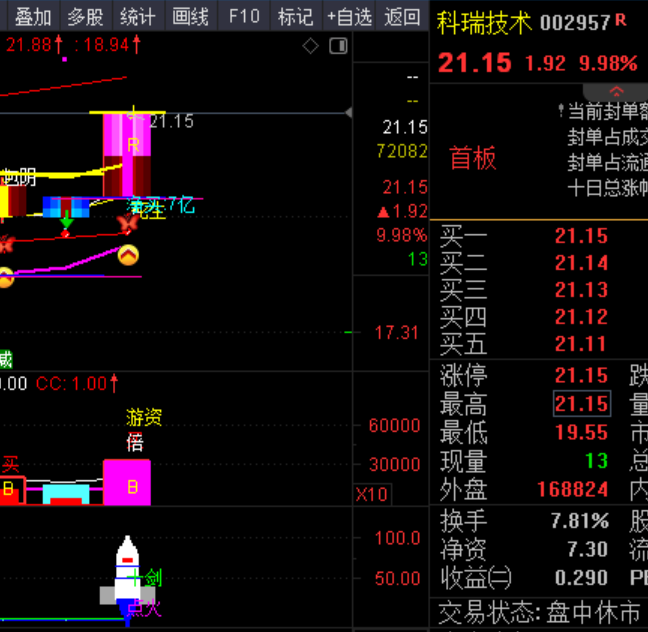Viewport: 648px width, 632px height.
Task: Select the 买一 price 21.15
Action: click(x=581, y=236)
